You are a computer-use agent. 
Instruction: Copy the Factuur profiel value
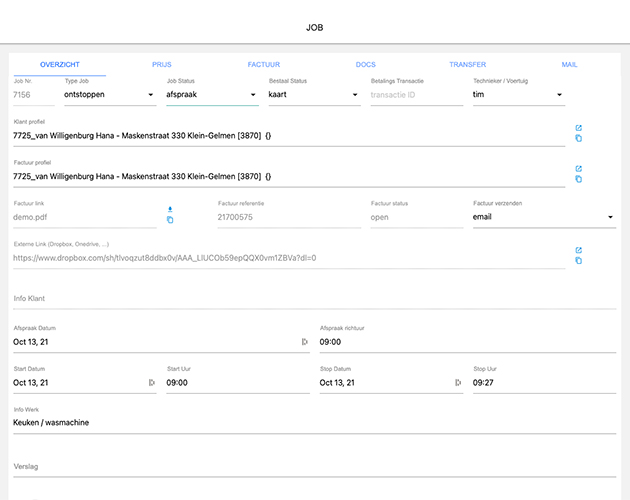[x=579, y=180]
